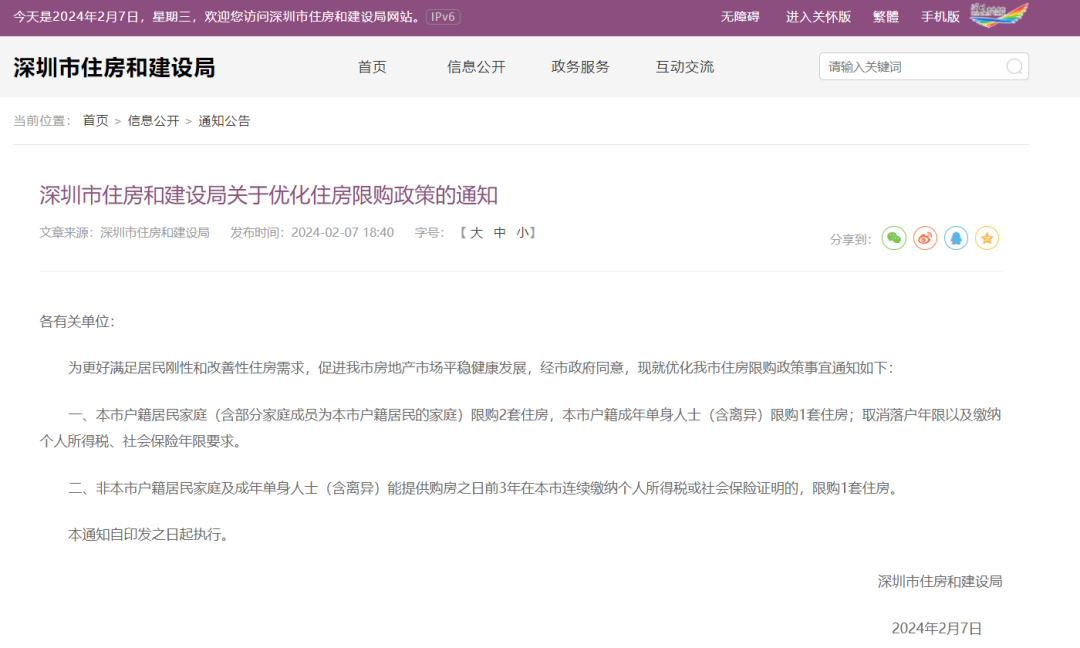Screen dimensions: 1080x648
Task: Click the 文章来源 source text
Action: 124,233
